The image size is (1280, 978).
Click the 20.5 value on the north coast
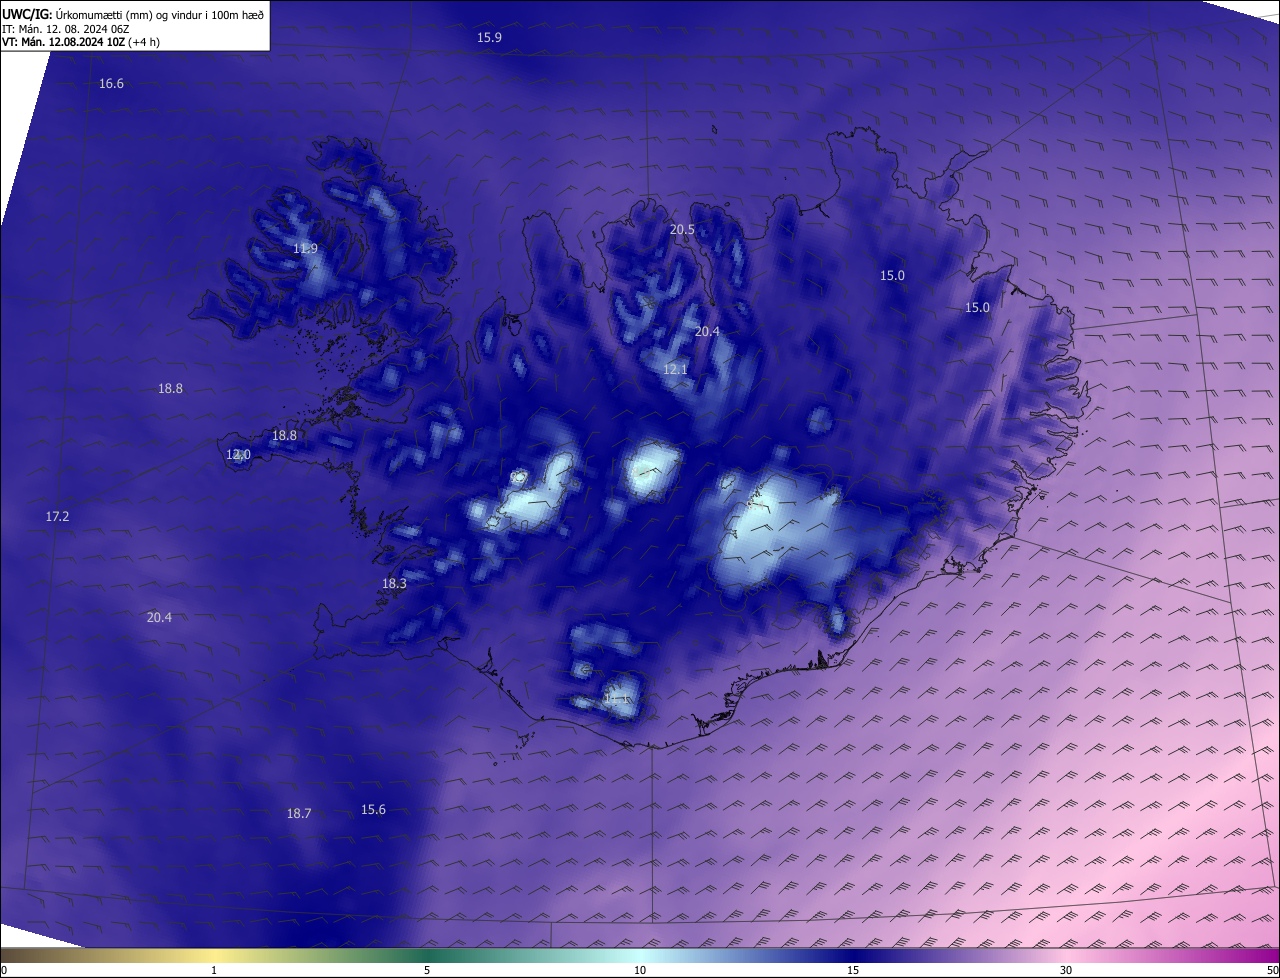[682, 230]
